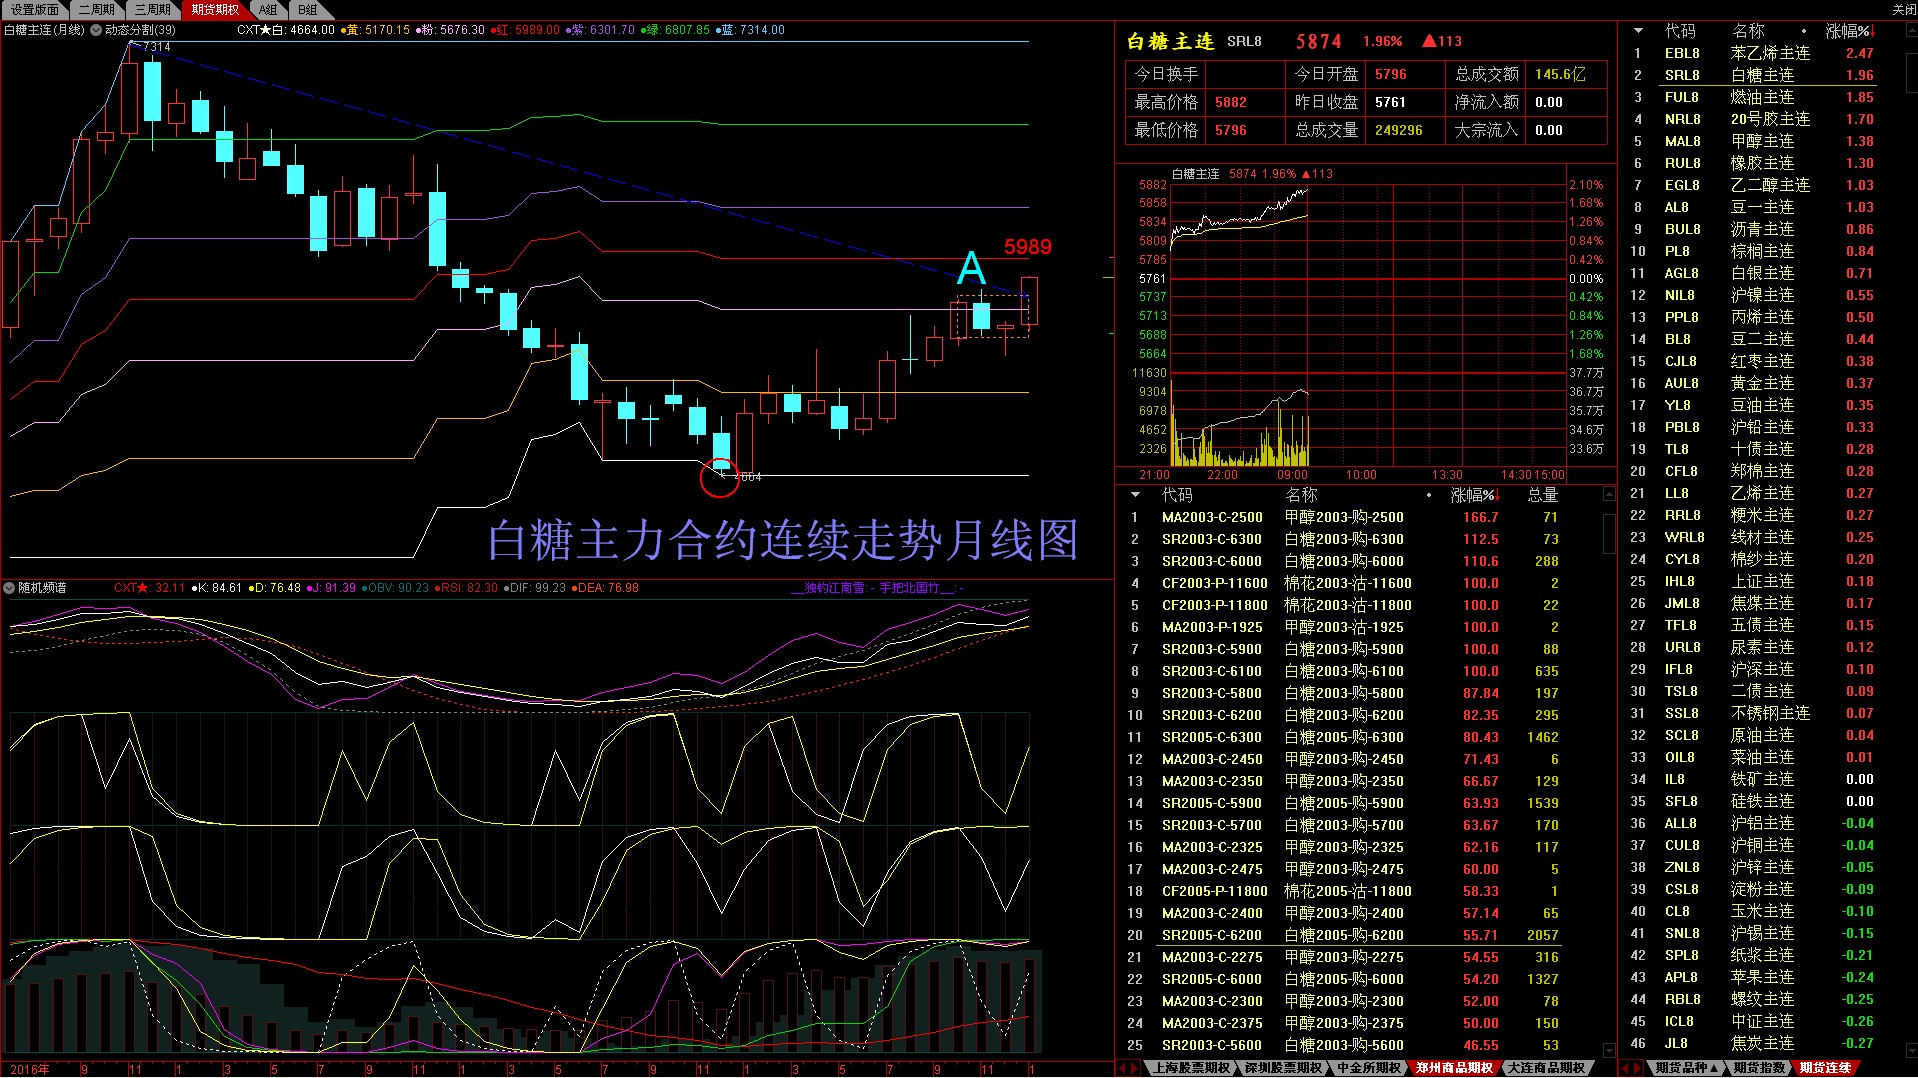Image resolution: width=1918 pixels, height=1078 pixels.
Task: Toggle sort order on 总量 column
Action: (x=1541, y=495)
